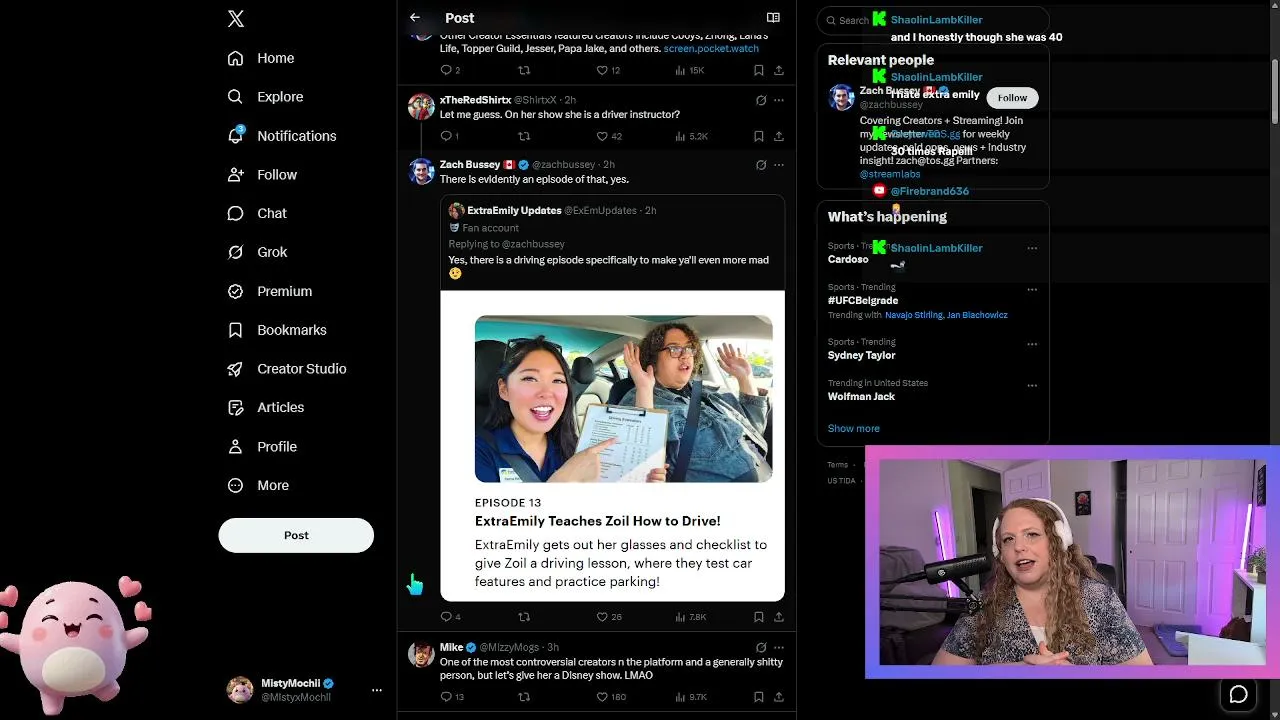Open more options for #UFCBelgrade trend
This screenshot has height=720, width=1280.
1032,290
